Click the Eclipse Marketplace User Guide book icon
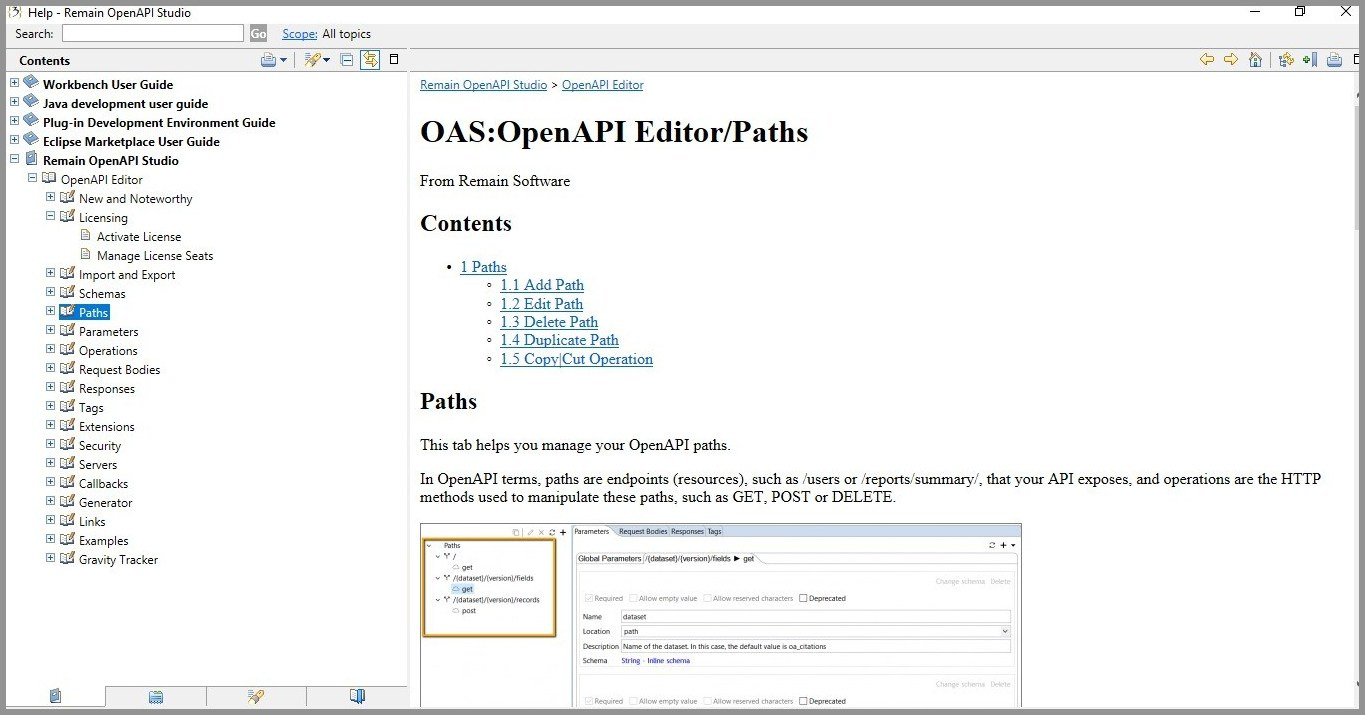This screenshot has width=1365, height=715. (x=31, y=140)
